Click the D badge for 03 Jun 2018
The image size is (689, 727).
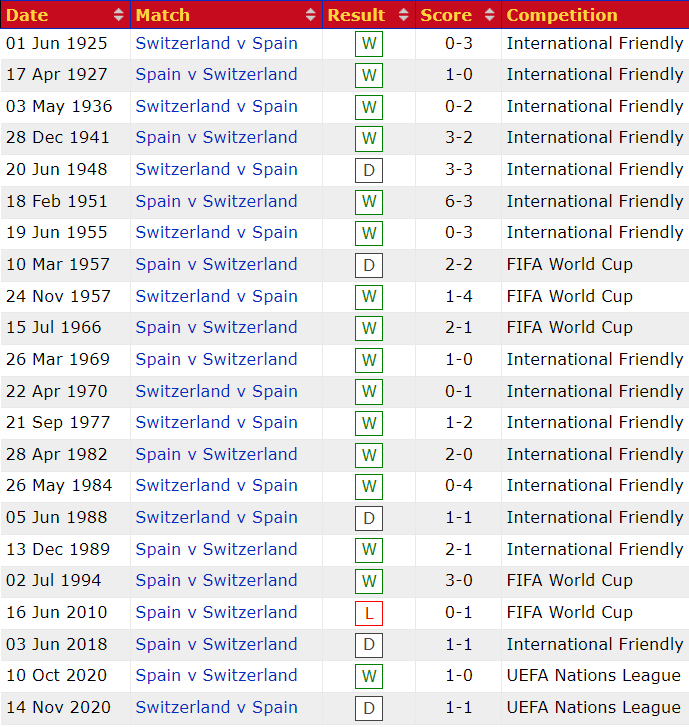pyautogui.click(x=369, y=645)
